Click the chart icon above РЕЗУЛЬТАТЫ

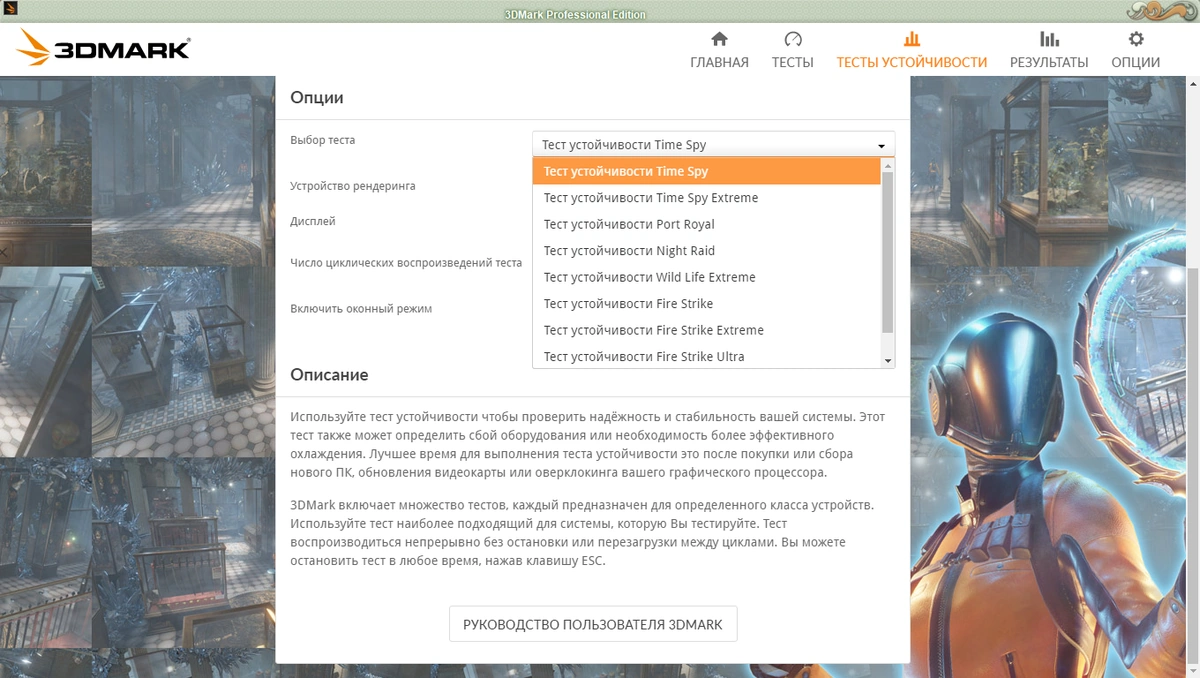[1049, 39]
